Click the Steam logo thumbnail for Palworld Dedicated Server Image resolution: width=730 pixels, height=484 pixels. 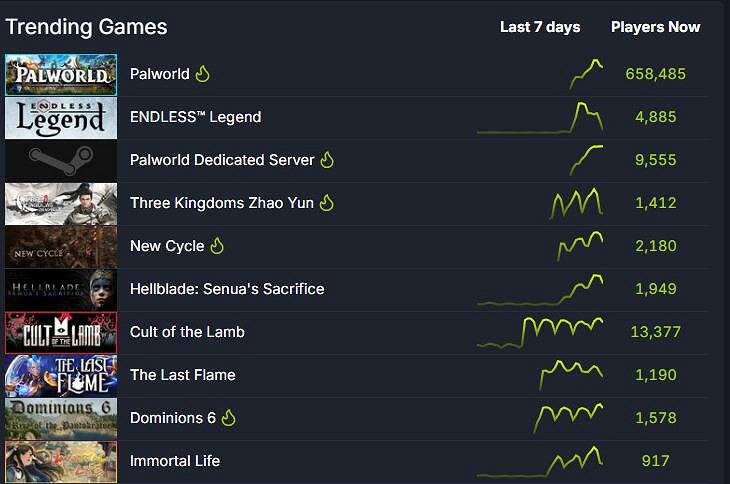click(61, 160)
